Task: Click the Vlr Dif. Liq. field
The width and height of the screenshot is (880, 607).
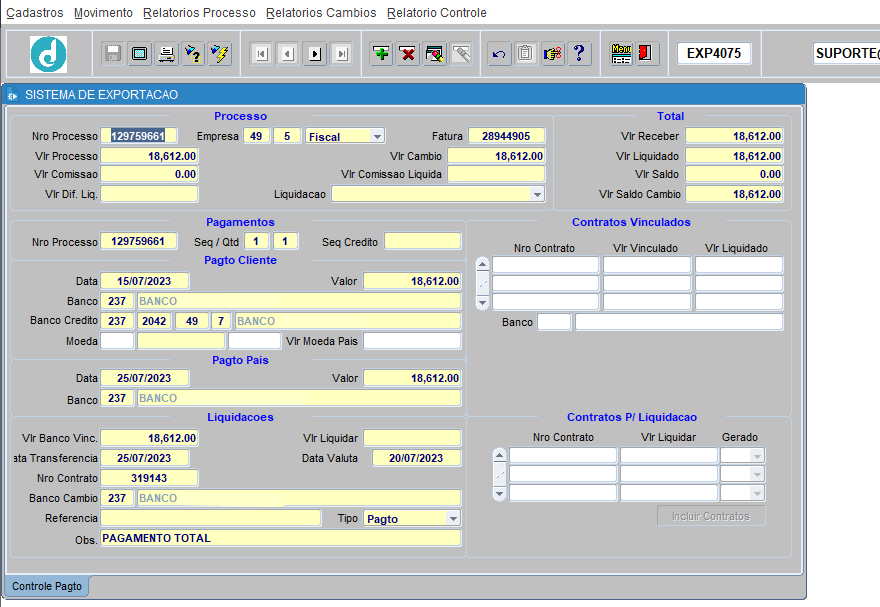Action: pos(149,194)
